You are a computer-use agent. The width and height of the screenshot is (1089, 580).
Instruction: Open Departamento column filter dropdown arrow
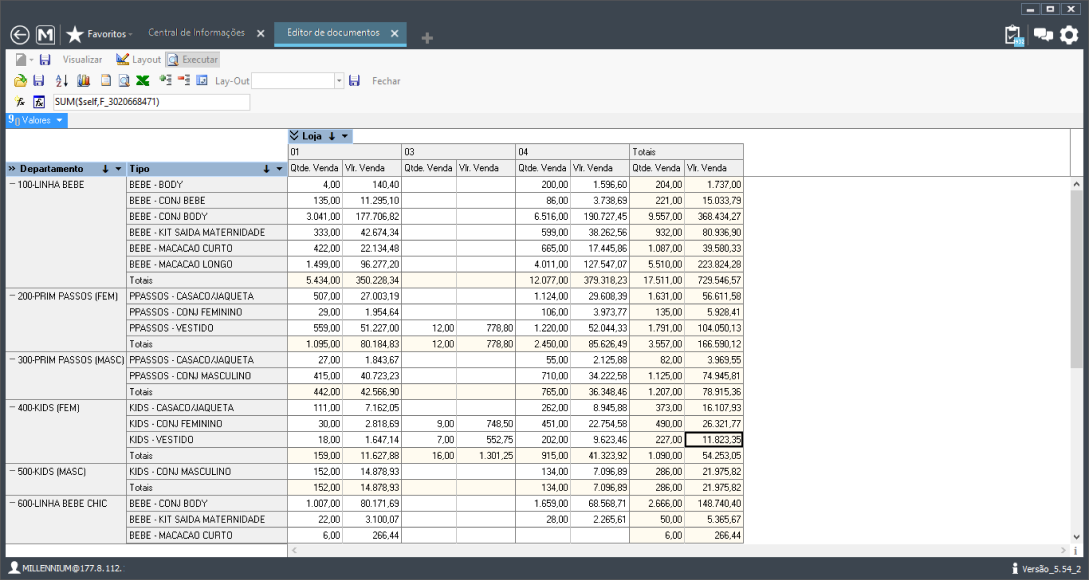pos(119,169)
